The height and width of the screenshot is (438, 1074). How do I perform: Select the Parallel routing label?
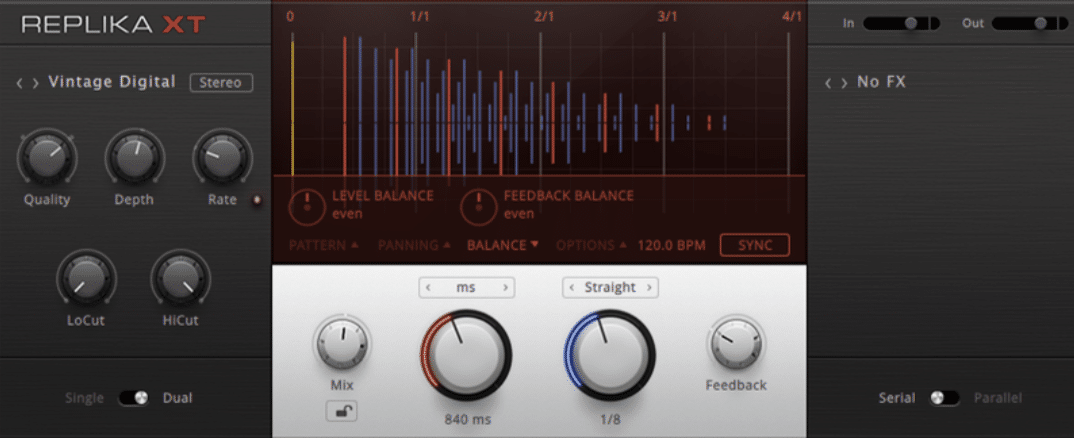[998, 398]
